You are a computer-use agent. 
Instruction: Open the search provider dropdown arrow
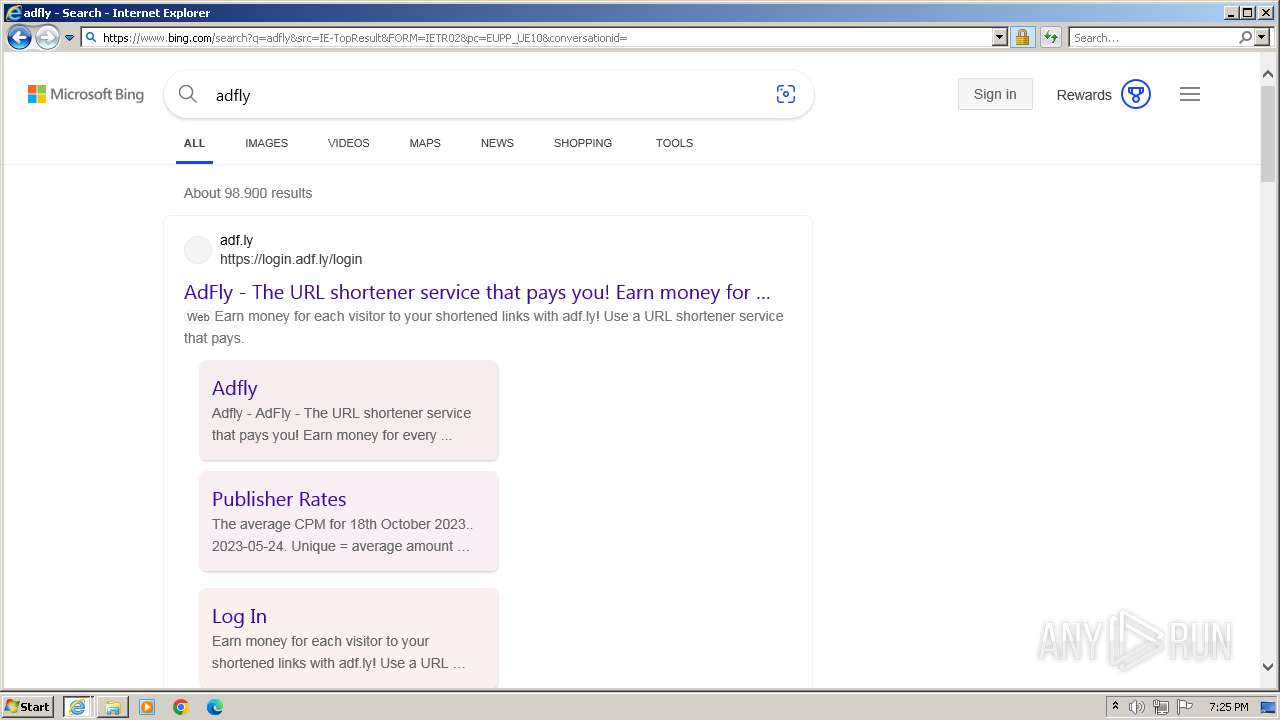pyautogui.click(x=1261, y=38)
